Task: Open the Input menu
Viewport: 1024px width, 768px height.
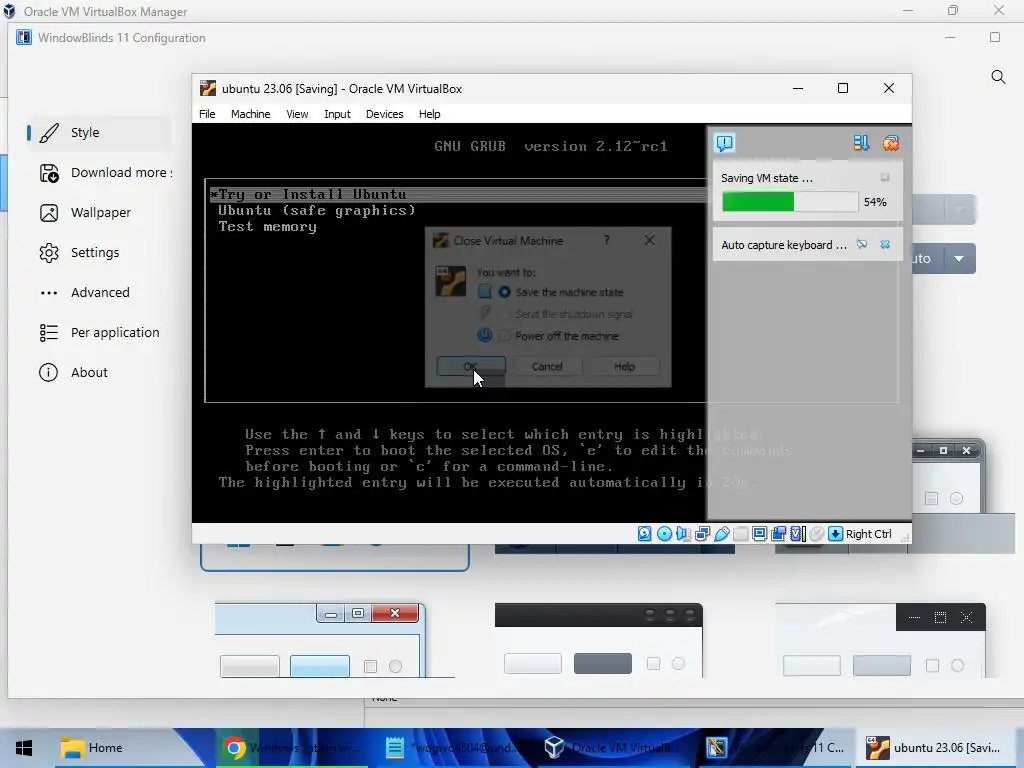Action: 337,114
